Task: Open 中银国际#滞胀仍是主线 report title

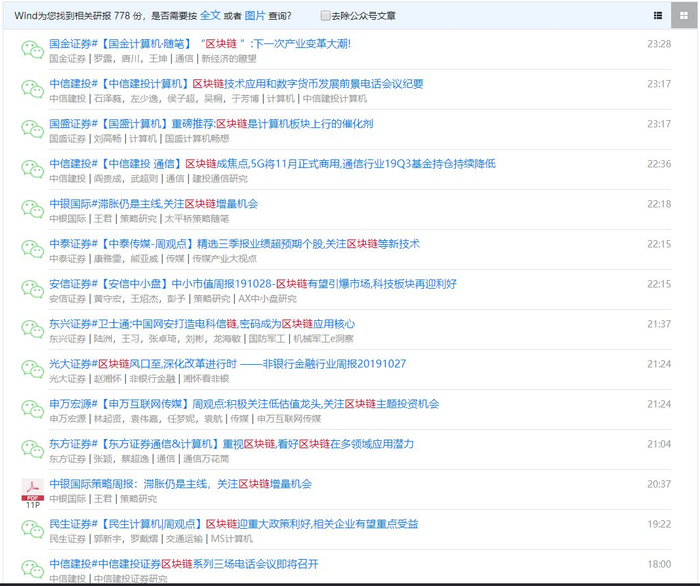Action: pos(154,204)
